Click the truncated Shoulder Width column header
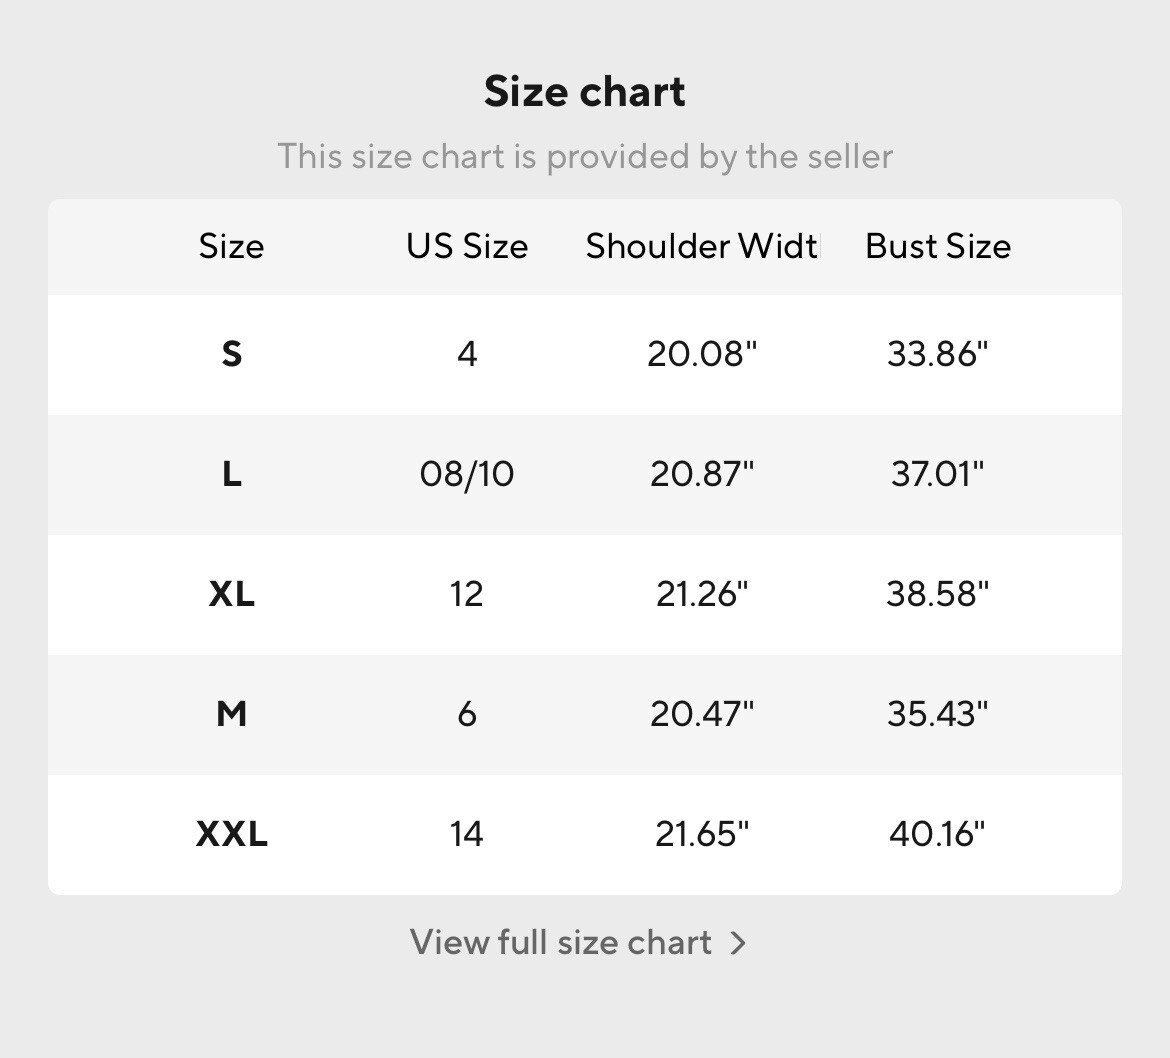Viewport: 1170px width, 1058px height. pyautogui.click(x=702, y=246)
